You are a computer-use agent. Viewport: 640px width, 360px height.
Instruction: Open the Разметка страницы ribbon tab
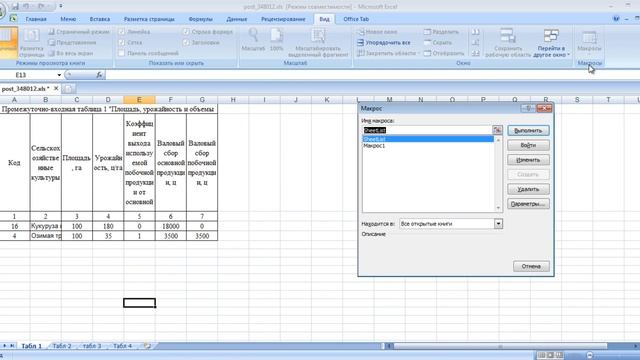(x=149, y=19)
